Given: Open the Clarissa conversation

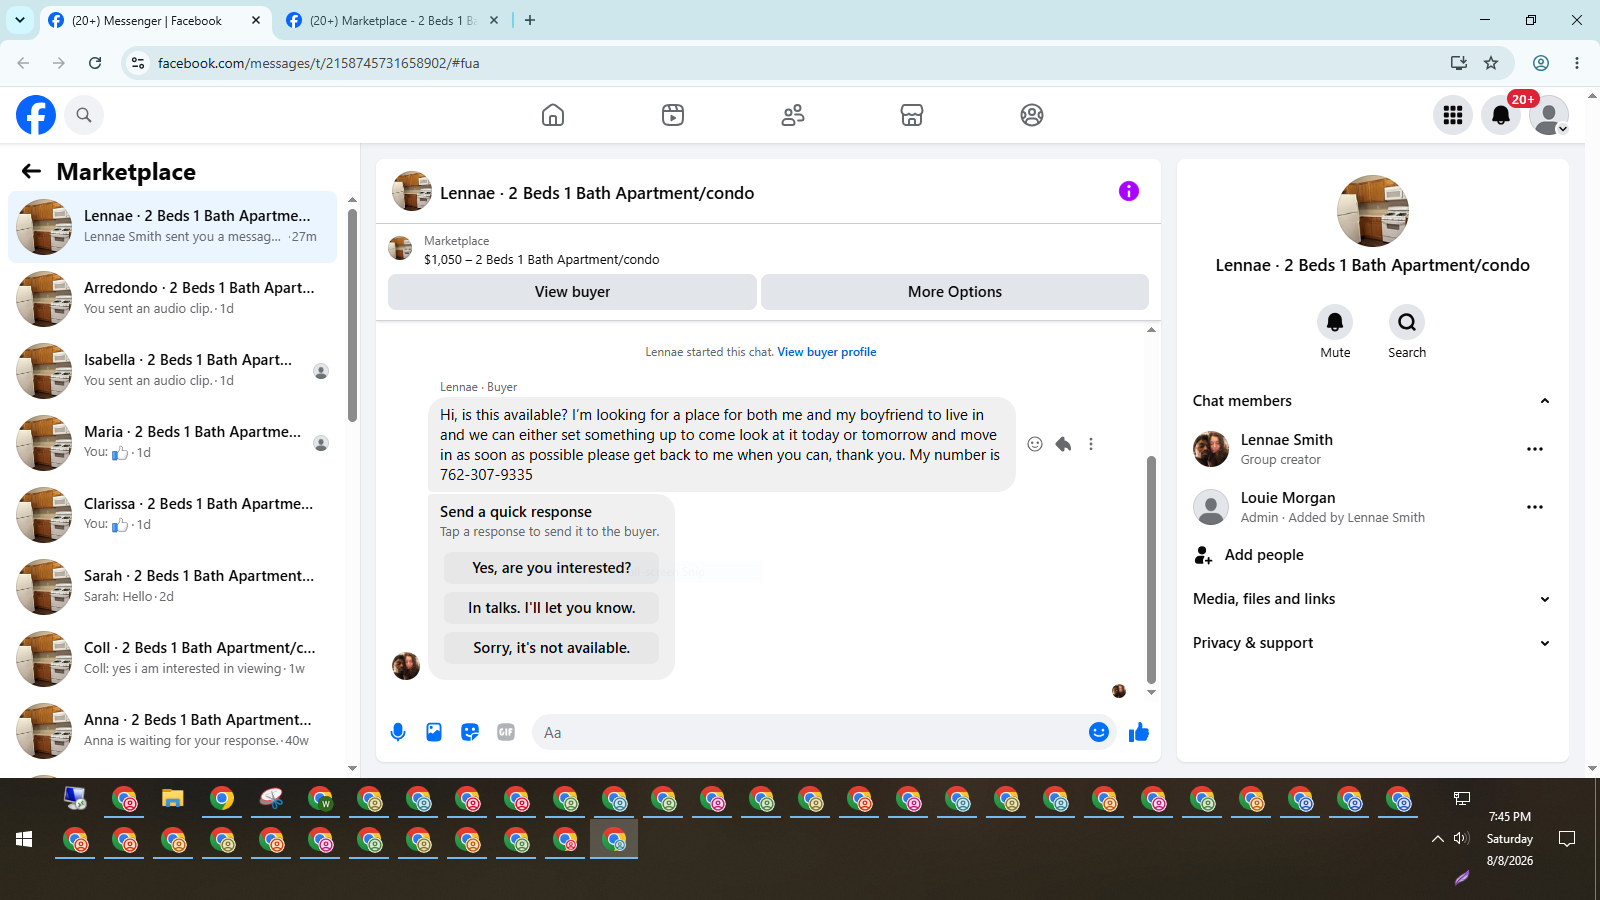Looking at the screenshot, I should pyautogui.click(x=172, y=515).
